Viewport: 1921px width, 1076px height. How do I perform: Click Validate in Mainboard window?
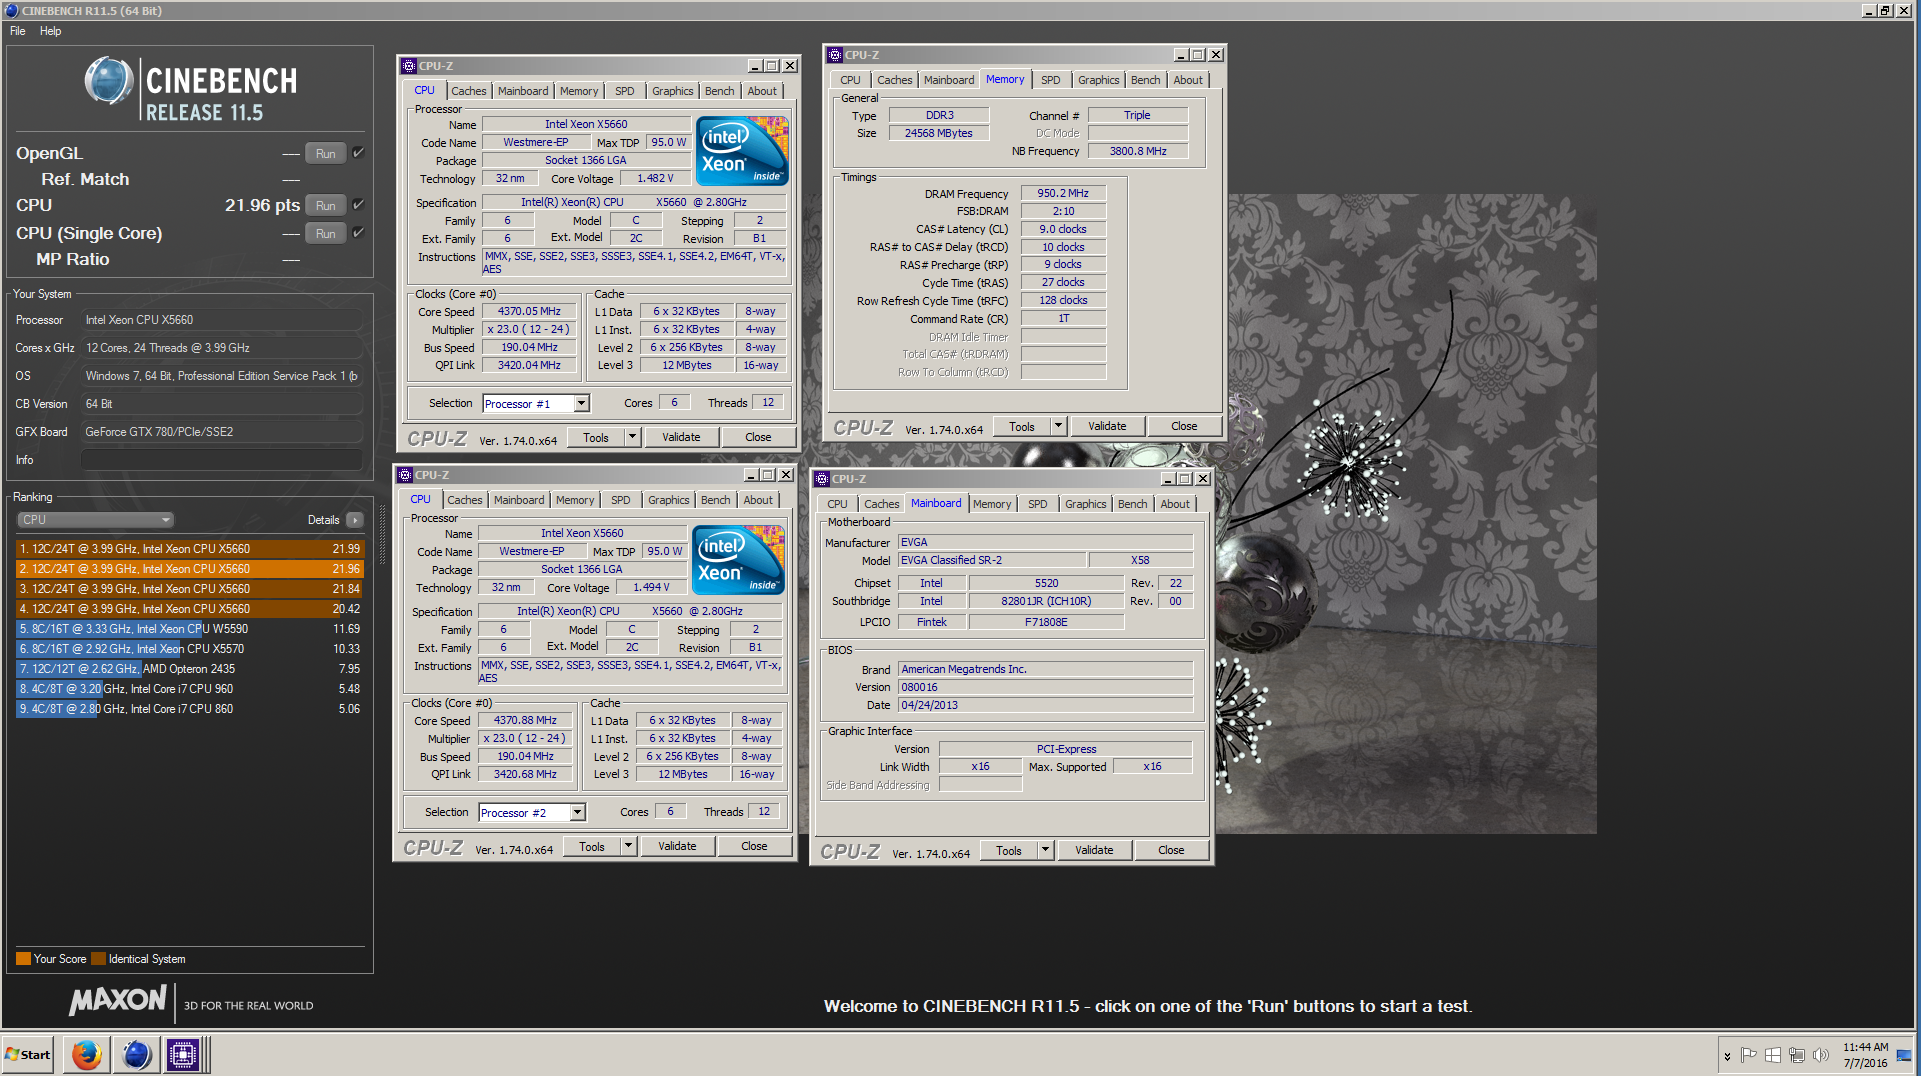click(1094, 850)
